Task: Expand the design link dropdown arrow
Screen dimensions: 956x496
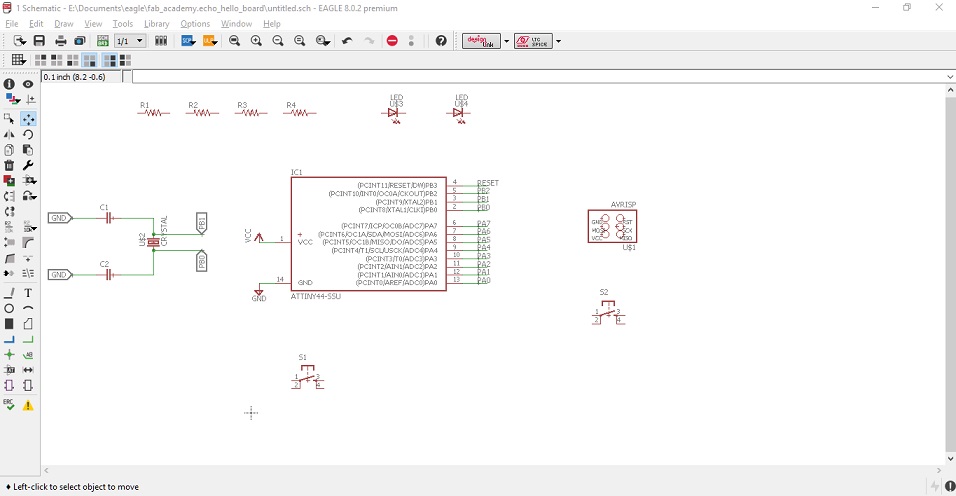Action: click(506, 41)
